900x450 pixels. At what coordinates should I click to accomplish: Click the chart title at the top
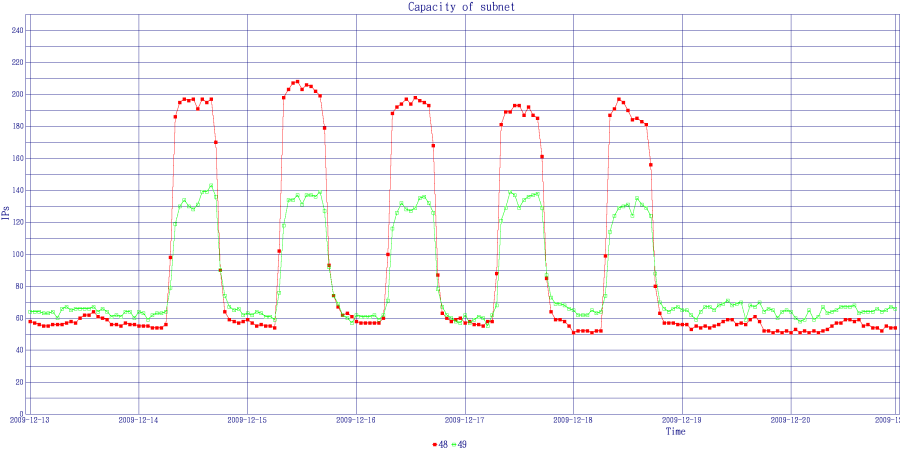pyautogui.click(x=461, y=7)
